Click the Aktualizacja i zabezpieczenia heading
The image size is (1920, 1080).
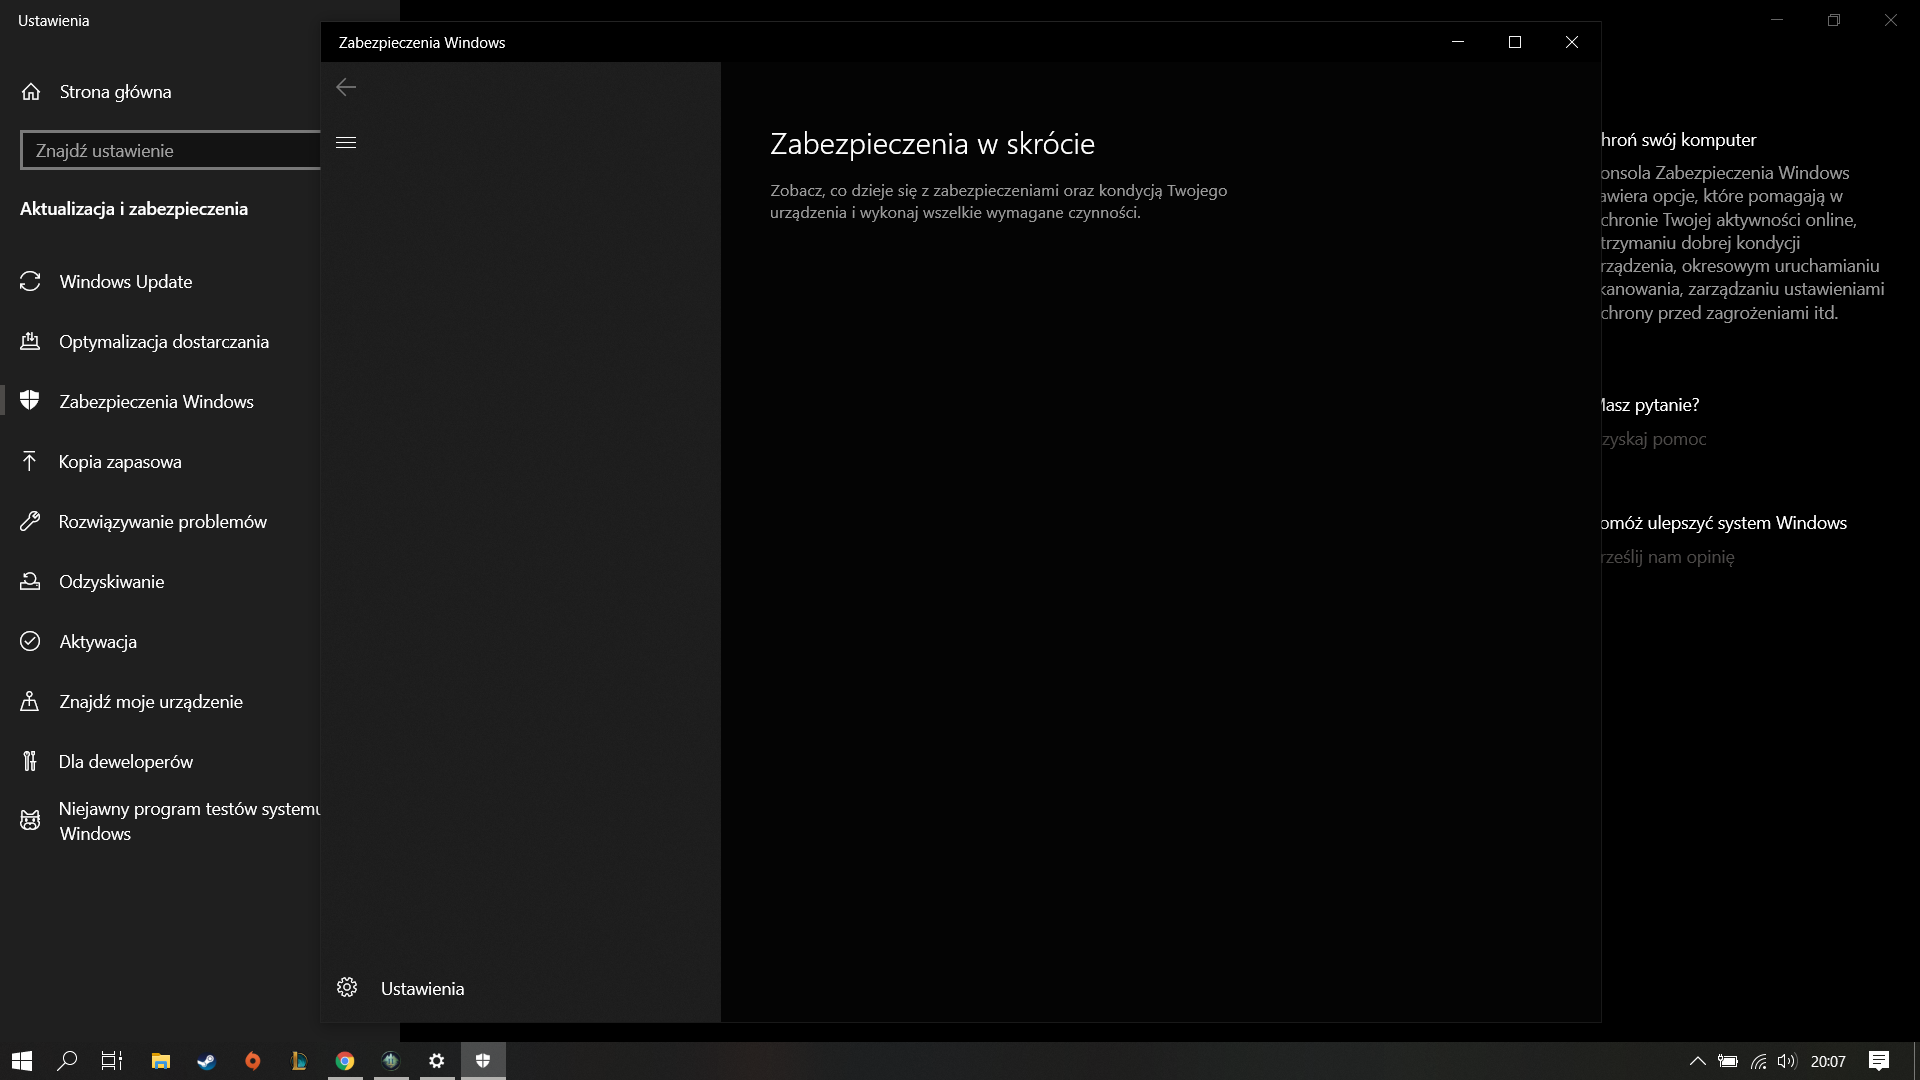click(x=134, y=209)
